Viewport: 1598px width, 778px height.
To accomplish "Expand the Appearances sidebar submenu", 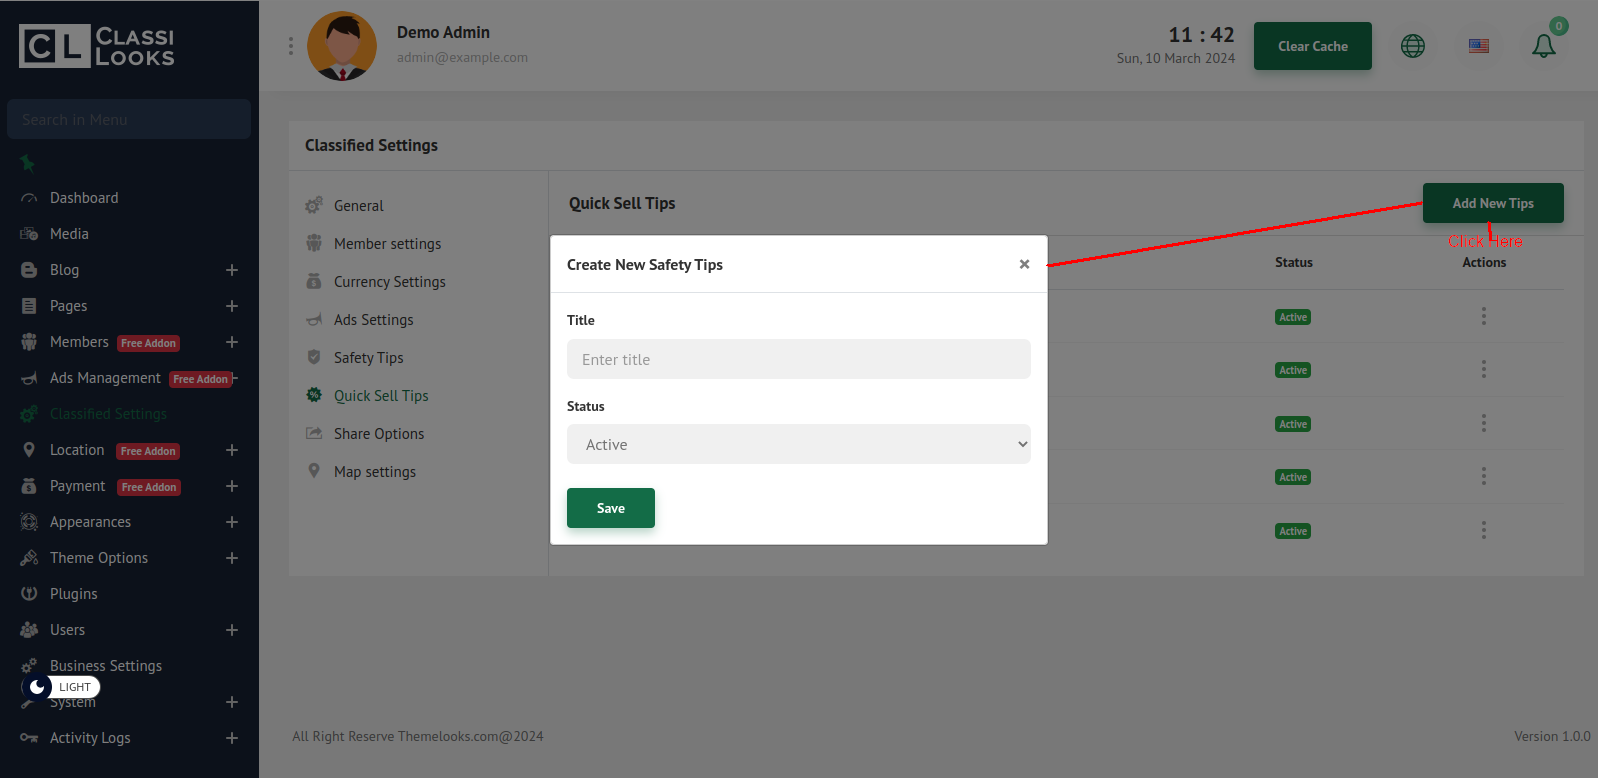I will [232, 522].
